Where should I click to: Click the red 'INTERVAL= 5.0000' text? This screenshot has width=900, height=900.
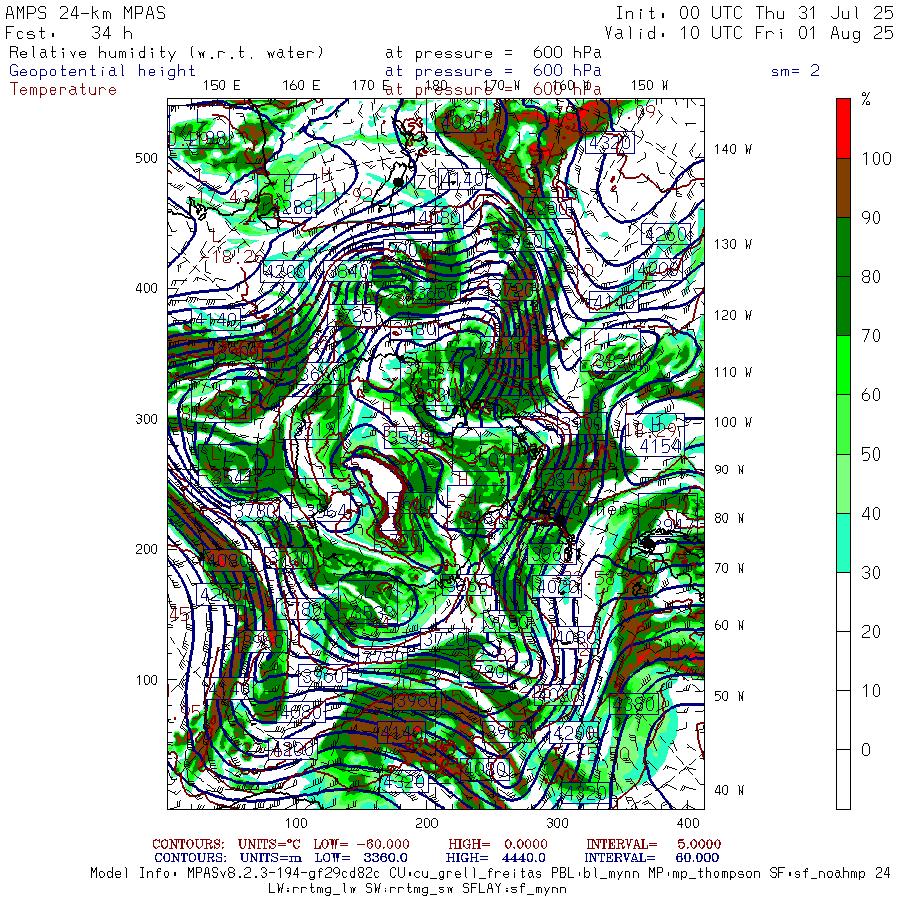click(x=654, y=844)
